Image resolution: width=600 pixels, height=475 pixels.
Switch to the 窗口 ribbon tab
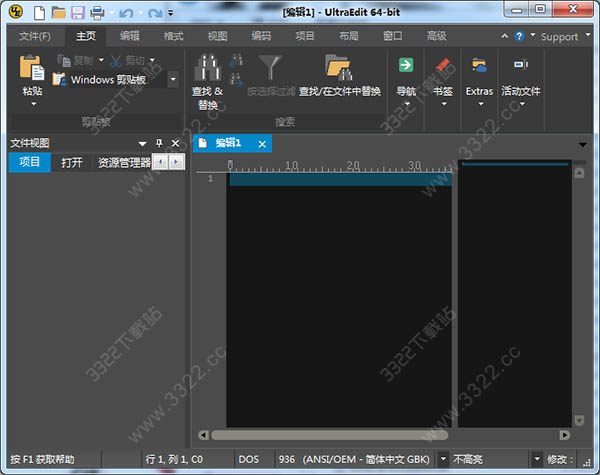pyautogui.click(x=393, y=36)
